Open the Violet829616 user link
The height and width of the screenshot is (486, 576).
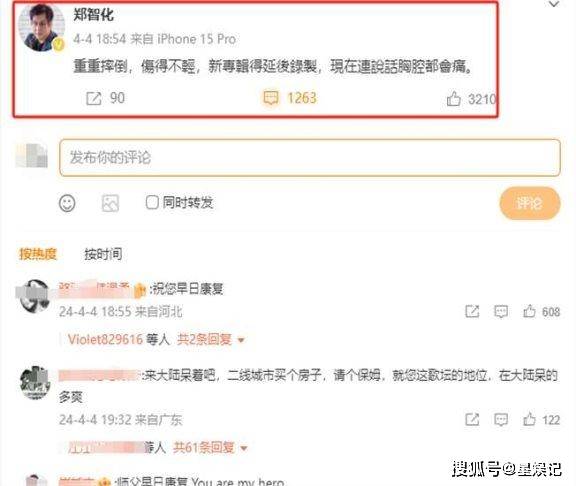pos(105,339)
